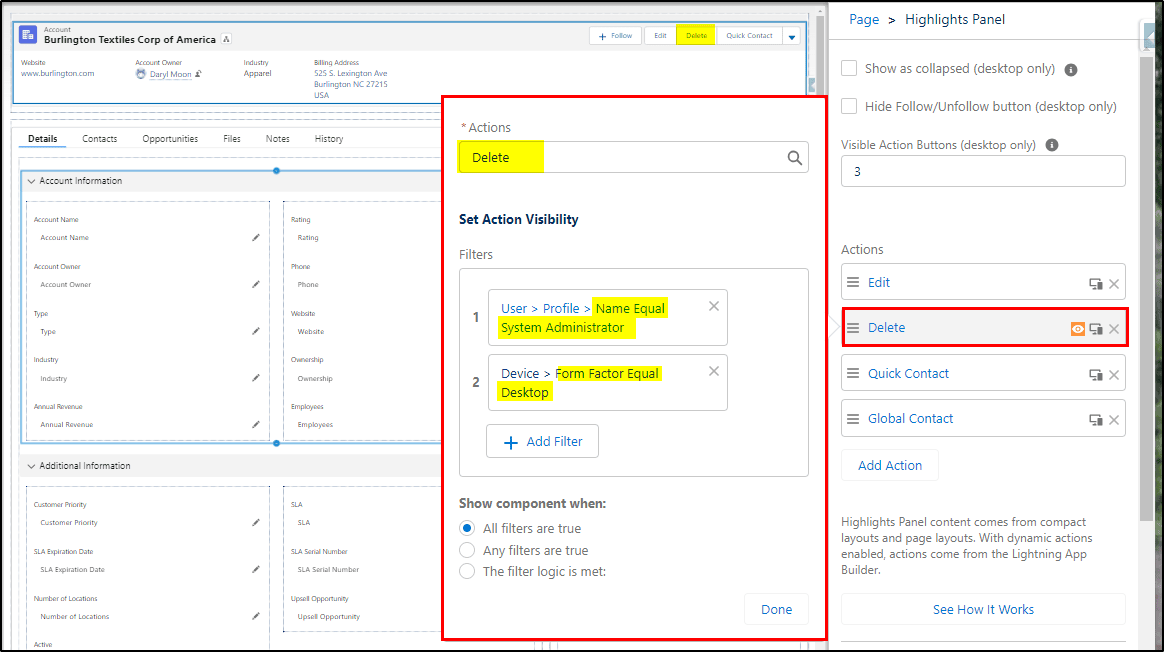1164x652 pixels.
Task: Click info icon next to Show as collapsed
Action: click(x=1070, y=70)
